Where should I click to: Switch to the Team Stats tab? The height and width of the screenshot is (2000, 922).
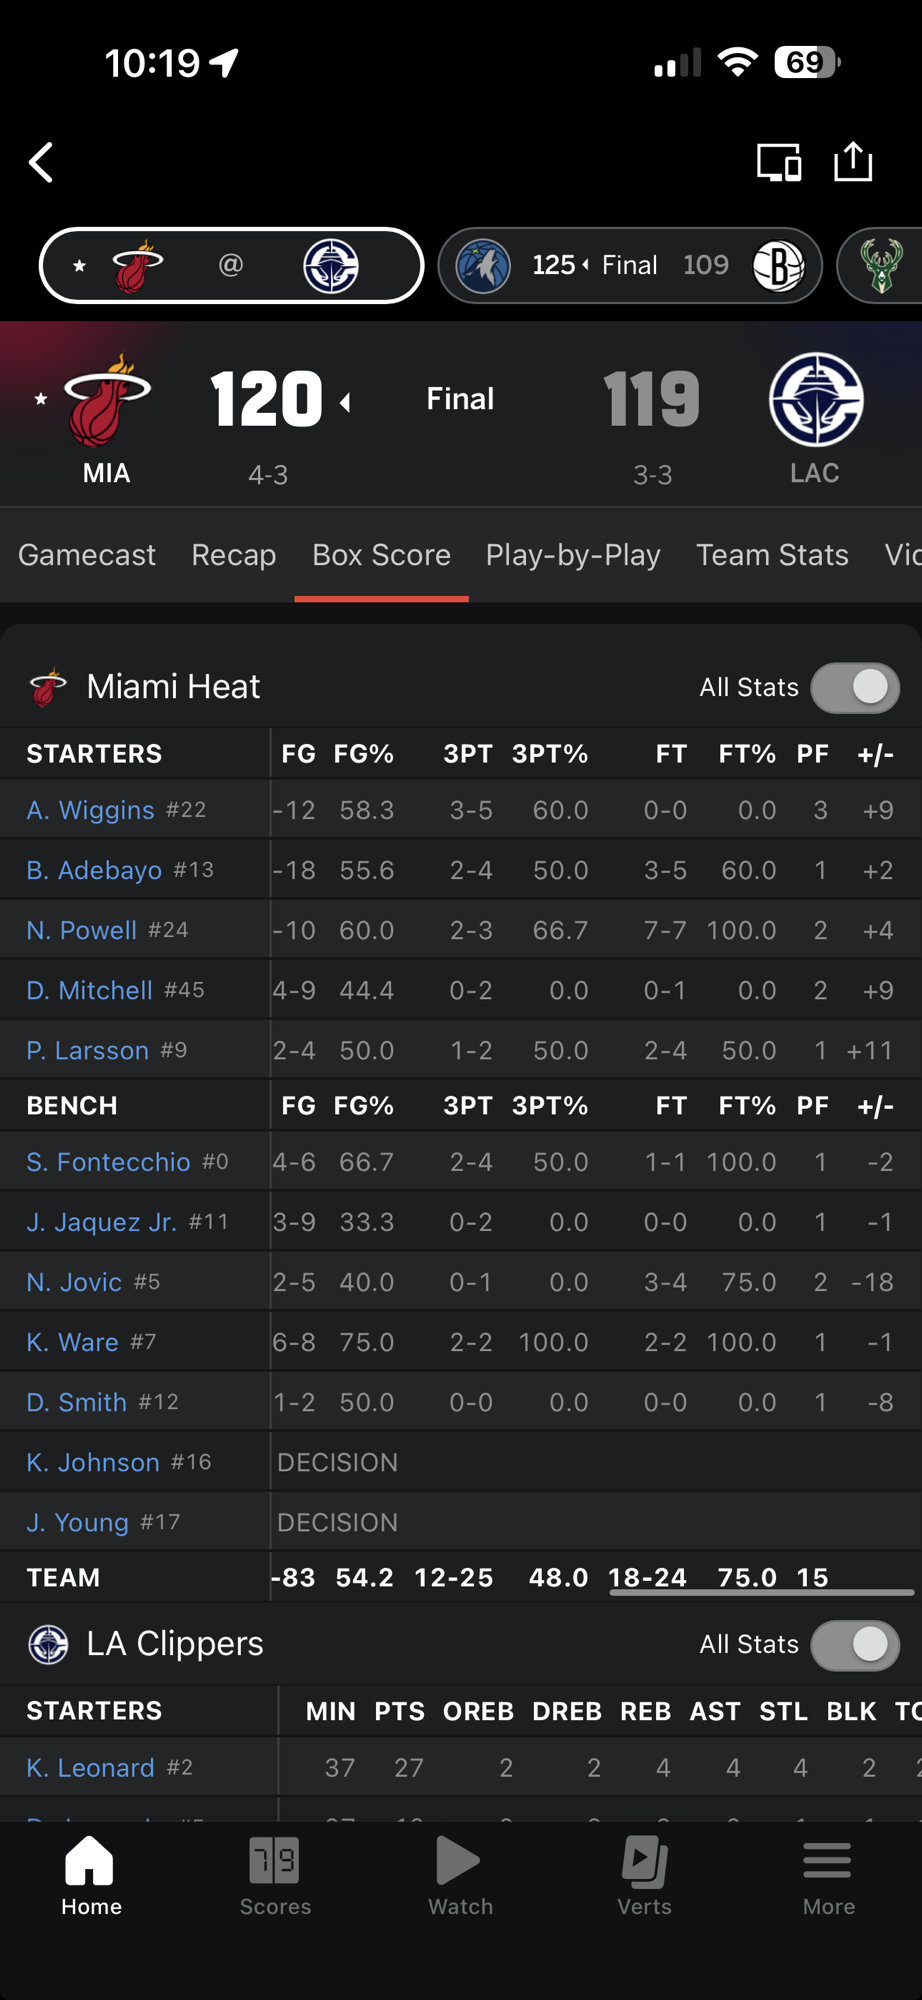click(772, 555)
